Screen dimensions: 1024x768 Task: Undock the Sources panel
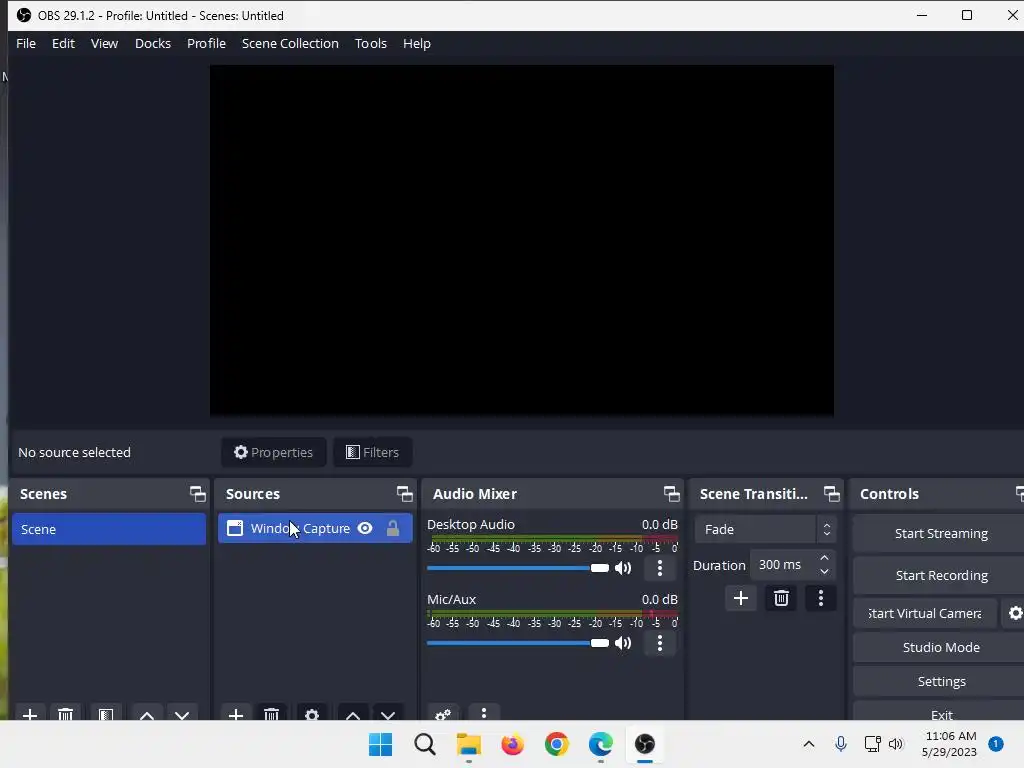click(x=404, y=494)
